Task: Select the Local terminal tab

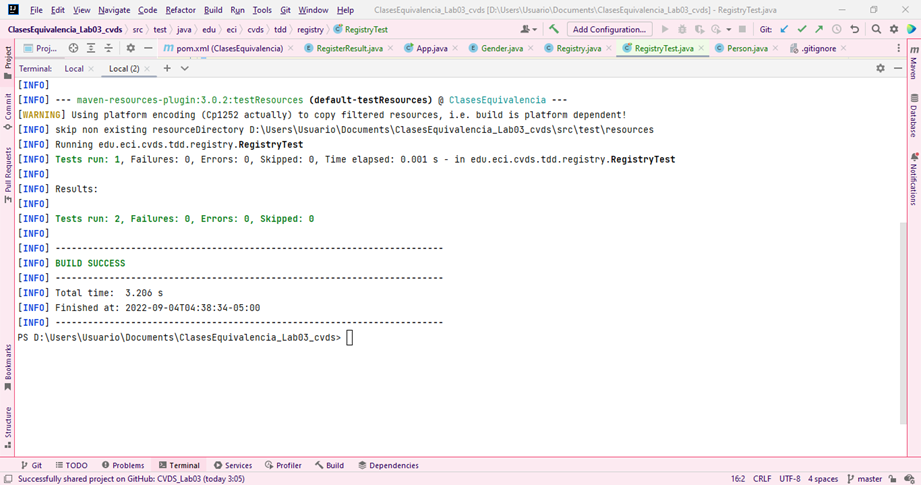Action: [x=73, y=69]
